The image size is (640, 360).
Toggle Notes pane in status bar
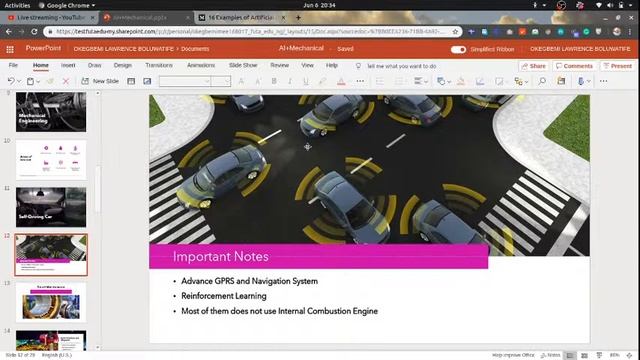[x=551, y=356]
